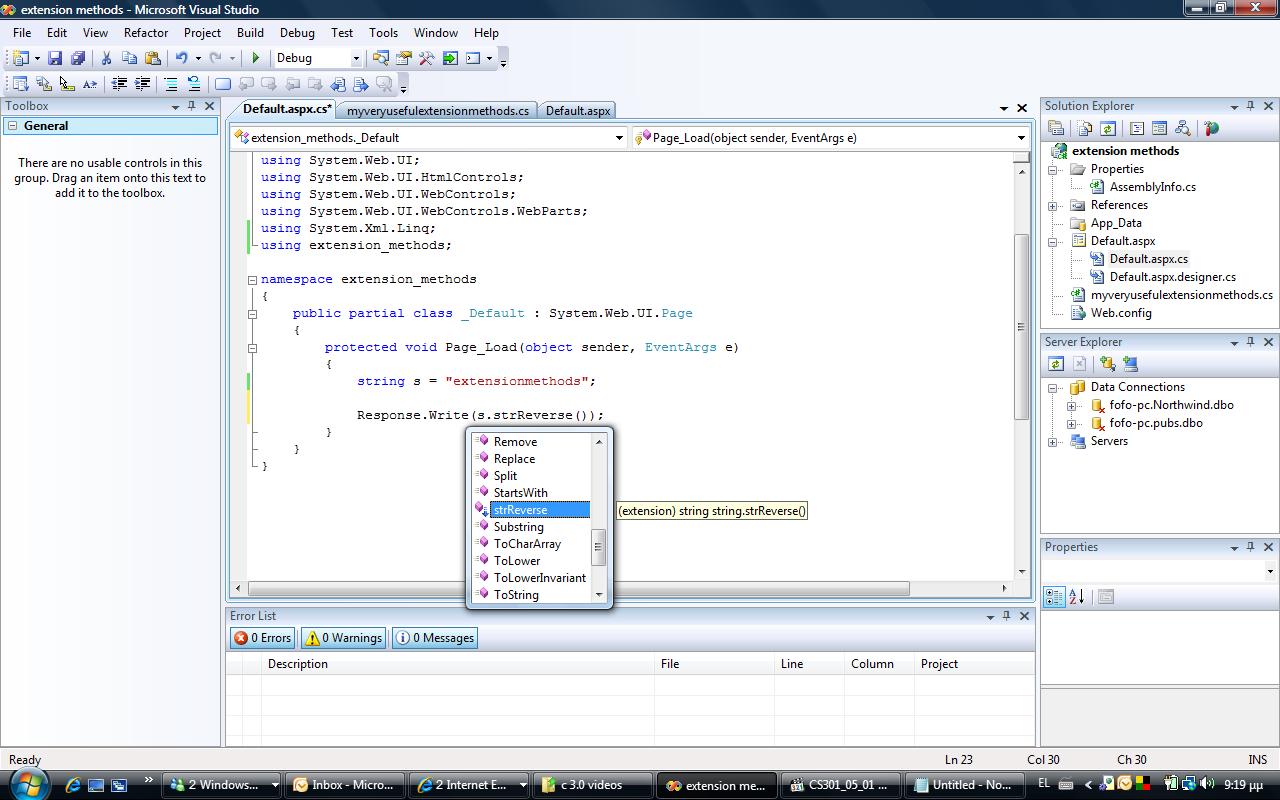Collapse the namespace extension_methods code block

(253, 280)
